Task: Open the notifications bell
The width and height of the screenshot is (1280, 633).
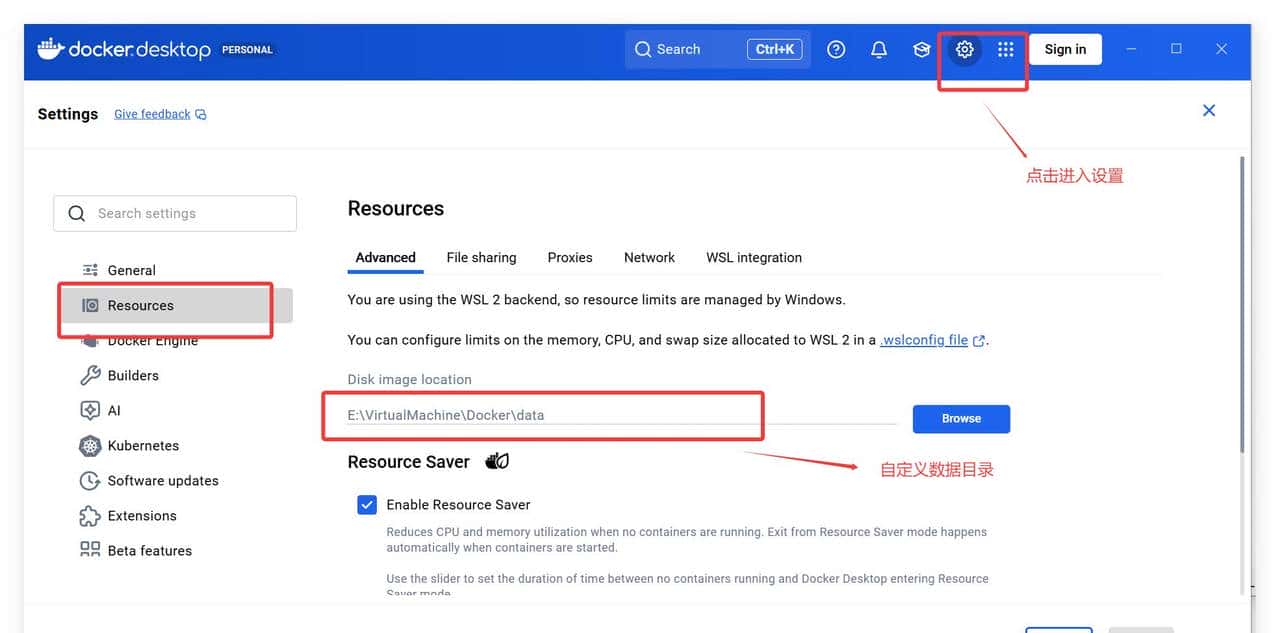Action: point(879,48)
